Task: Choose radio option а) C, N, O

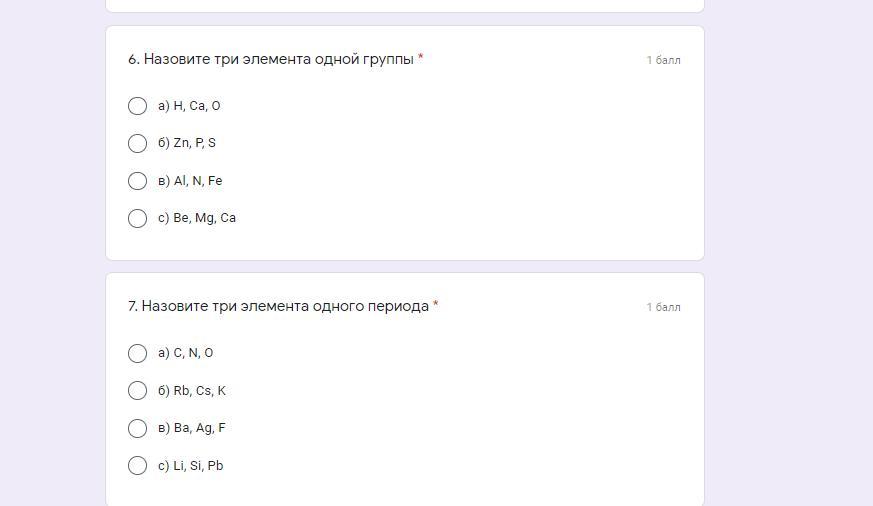Action: pyautogui.click(x=138, y=353)
